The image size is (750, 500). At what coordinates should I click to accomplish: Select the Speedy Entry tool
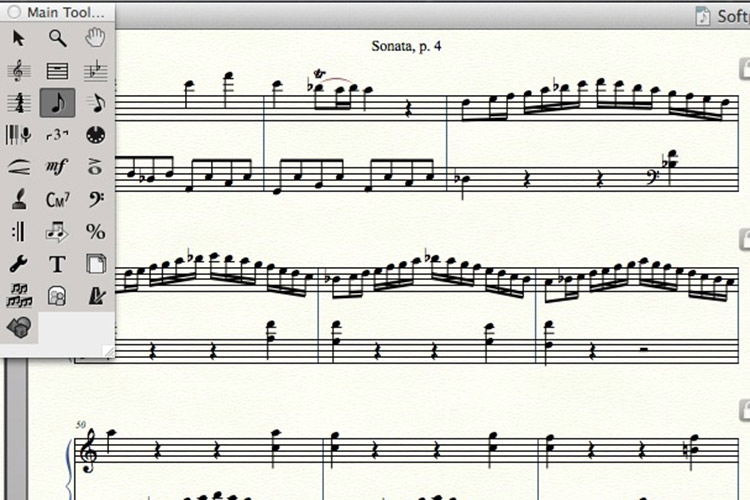coord(95,103)
